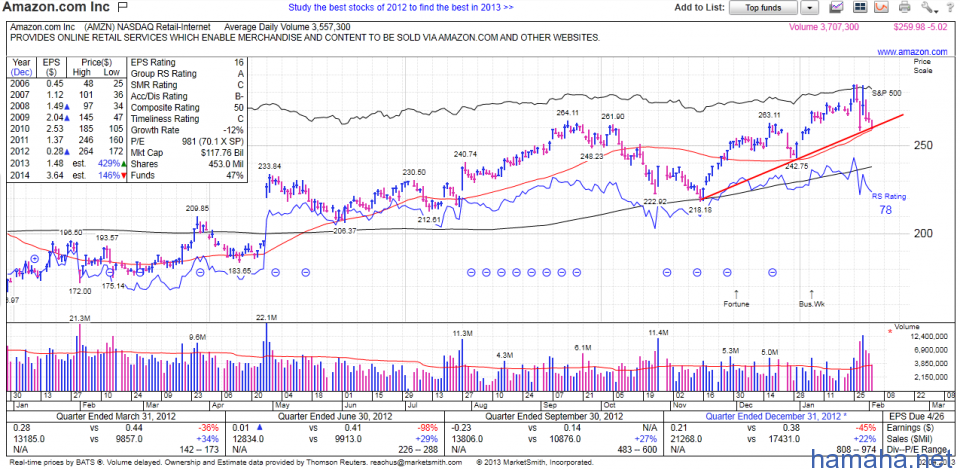
Task: Select the Growth Rate -12% row
Action: (x=187, y=130)
